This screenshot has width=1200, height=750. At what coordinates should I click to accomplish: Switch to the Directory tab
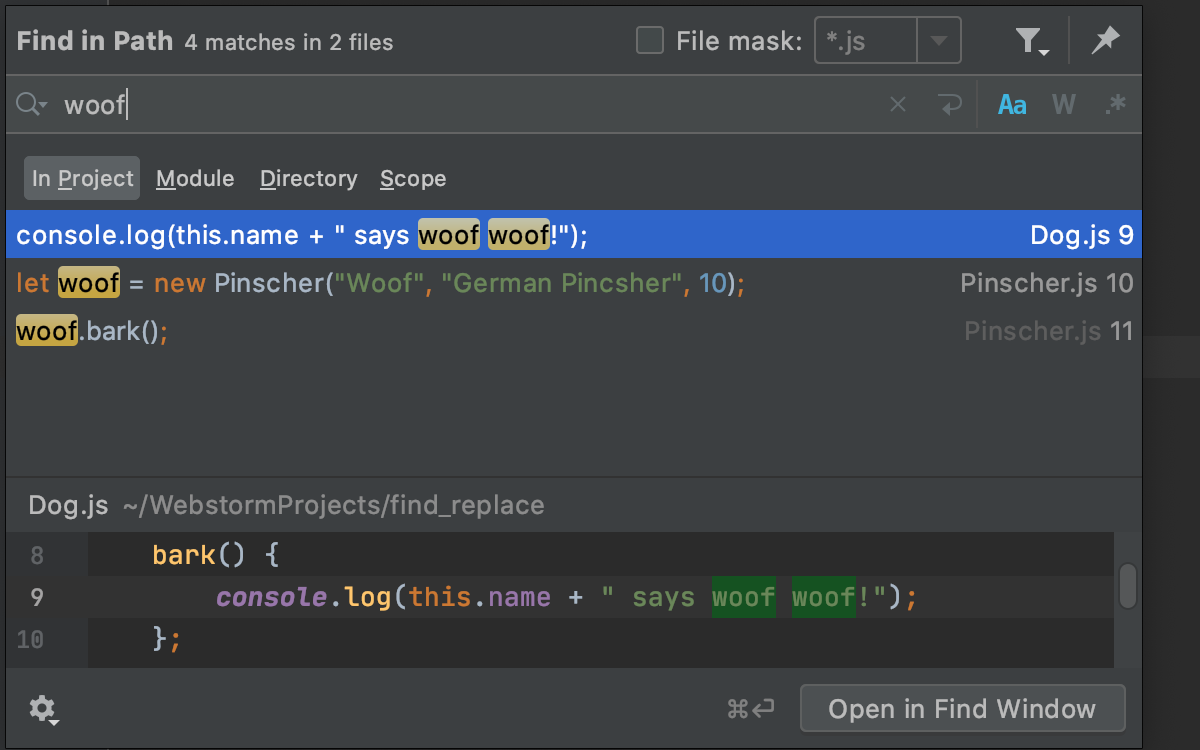pos(308,179)
